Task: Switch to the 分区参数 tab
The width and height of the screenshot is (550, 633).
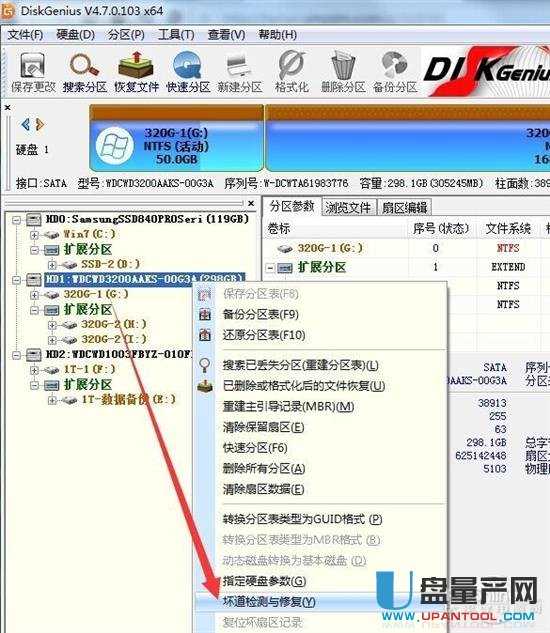Action: point(292,207)
